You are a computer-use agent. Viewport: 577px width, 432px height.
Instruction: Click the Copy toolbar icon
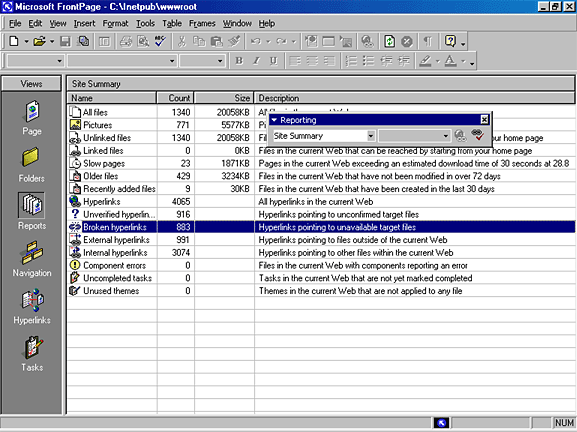point(199,41)
